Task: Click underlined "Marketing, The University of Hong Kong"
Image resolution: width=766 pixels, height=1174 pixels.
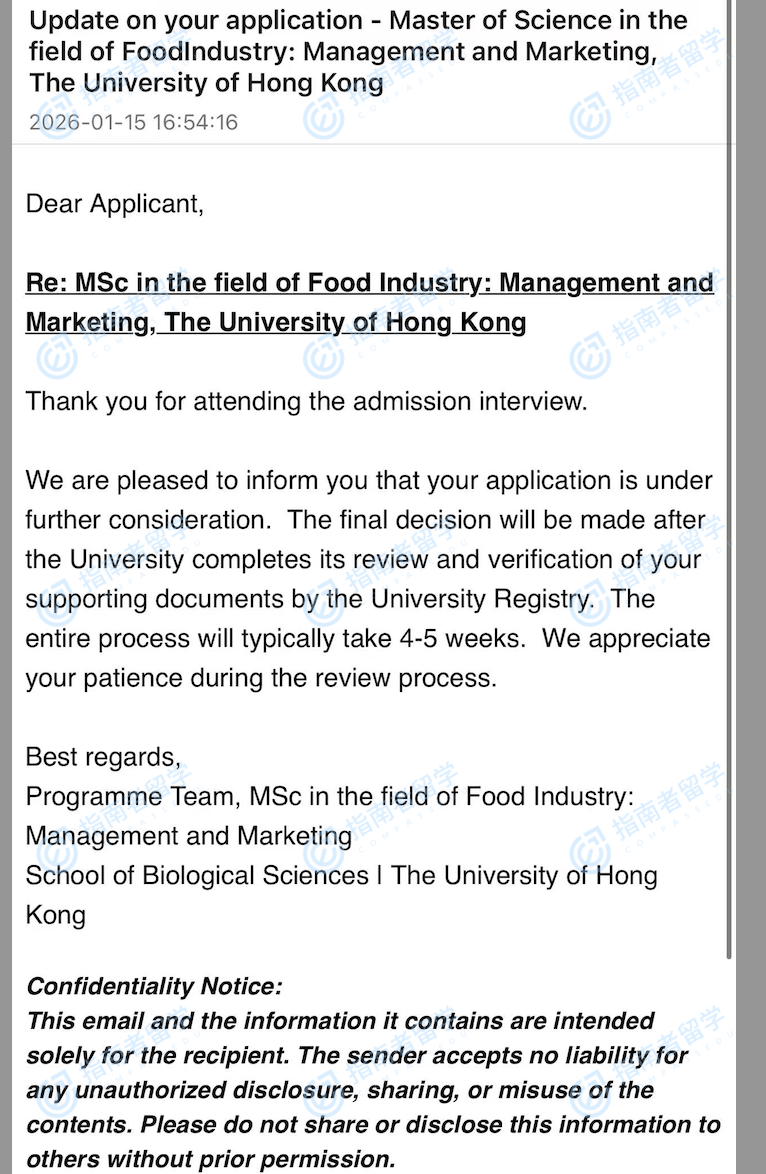Action: click(275, 322)
